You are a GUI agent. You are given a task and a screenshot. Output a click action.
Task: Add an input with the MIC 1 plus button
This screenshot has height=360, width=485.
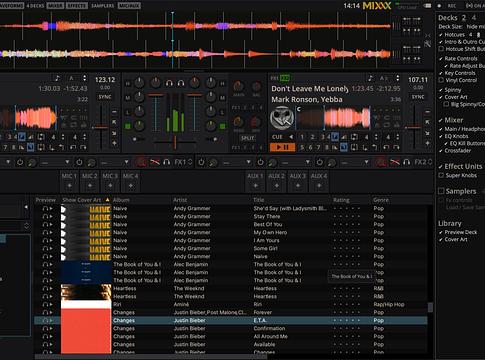click(x=69, y=186)
